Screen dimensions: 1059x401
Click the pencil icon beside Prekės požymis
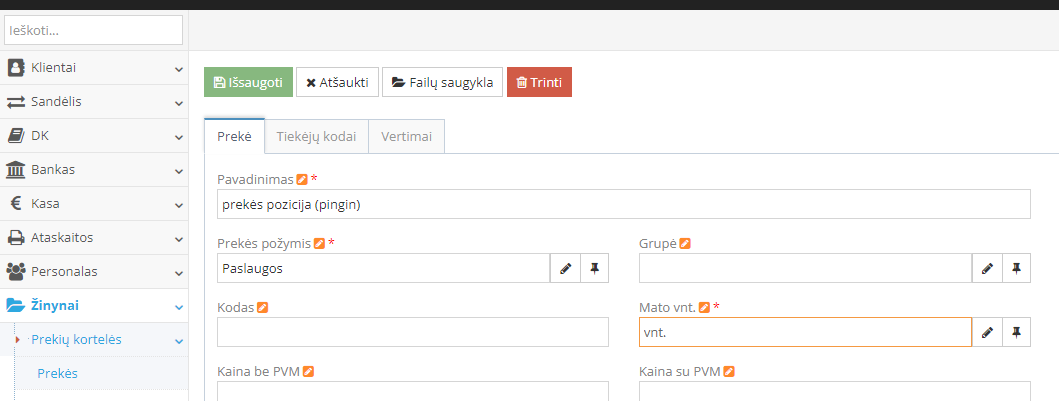pos(565,269)
